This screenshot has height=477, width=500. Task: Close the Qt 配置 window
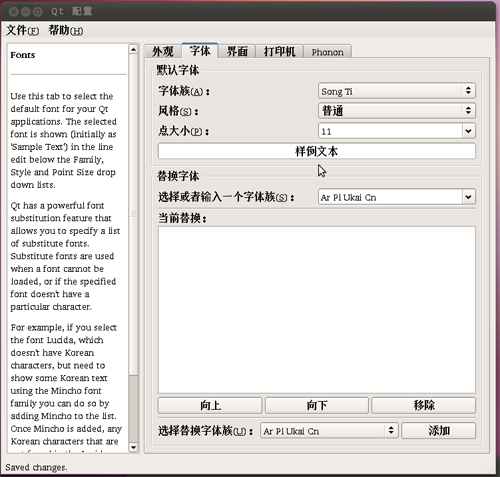pos(13,12)
